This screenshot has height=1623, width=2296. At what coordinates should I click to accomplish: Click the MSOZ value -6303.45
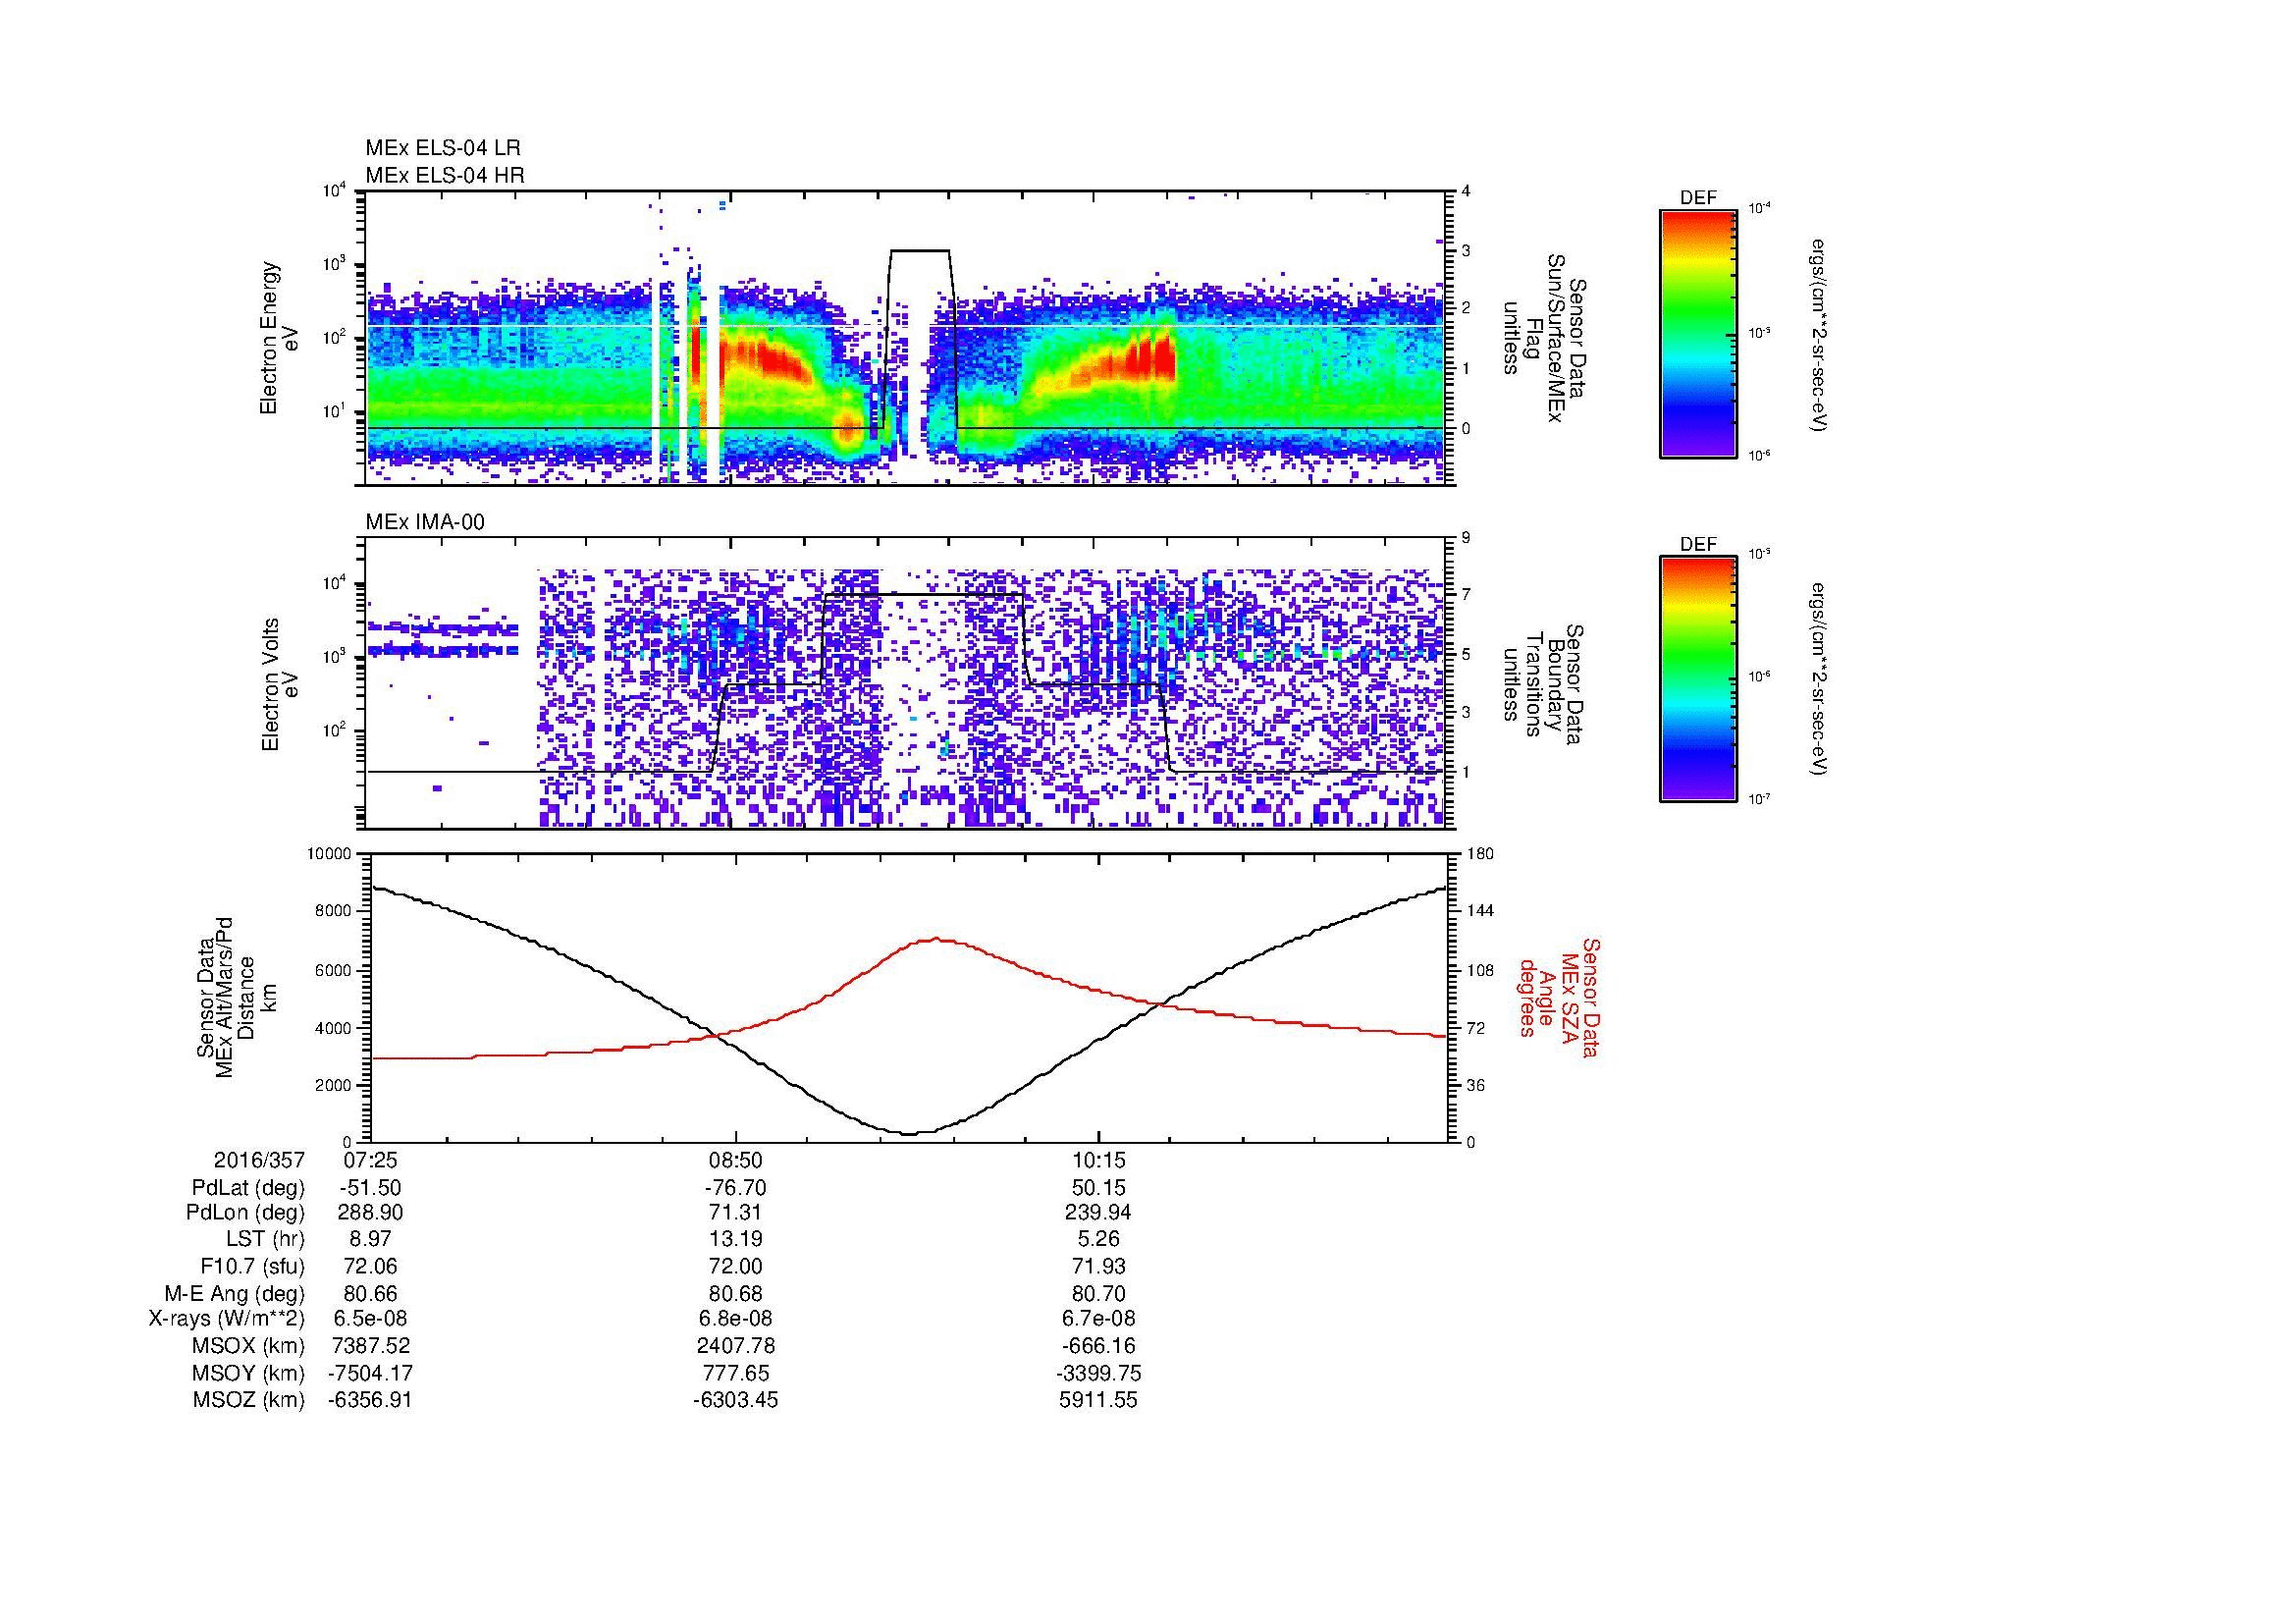(x=735, y=1400)
